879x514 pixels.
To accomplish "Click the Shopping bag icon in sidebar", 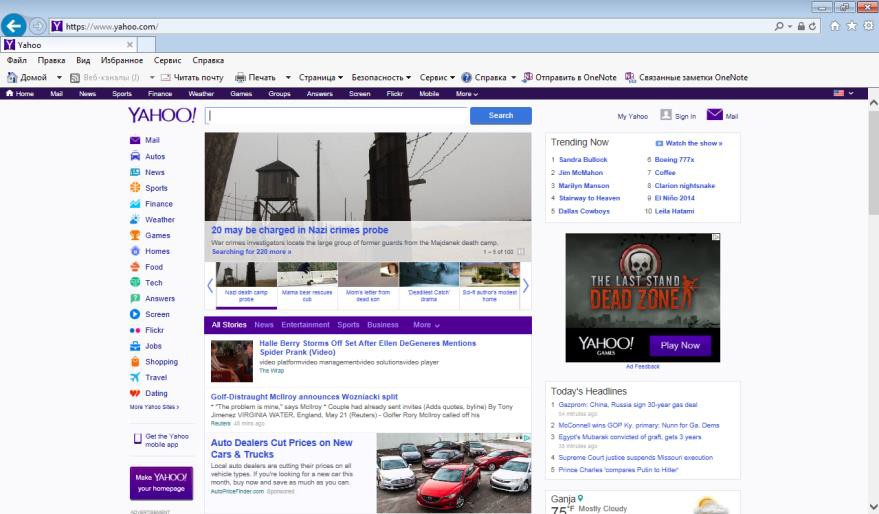I will pos(135,362).
